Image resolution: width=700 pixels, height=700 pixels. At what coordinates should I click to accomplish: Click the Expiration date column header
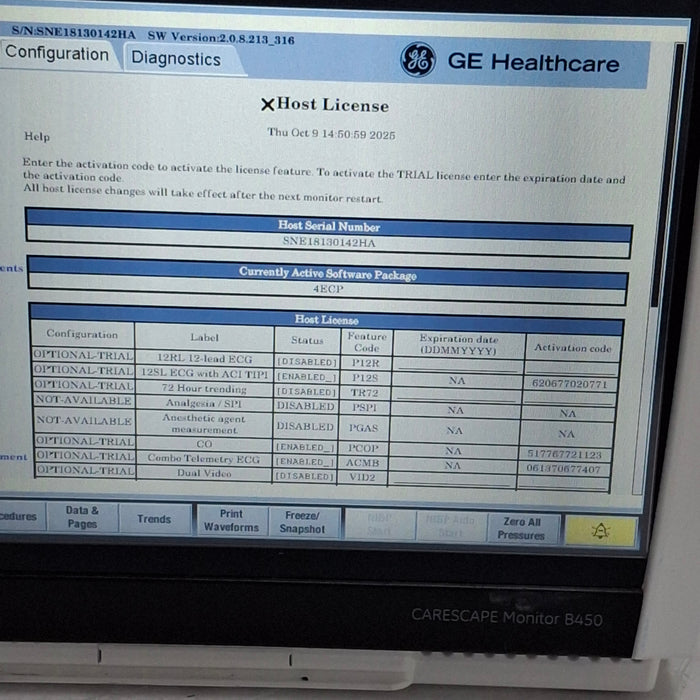pyautogui.click(x=458, y=345)
